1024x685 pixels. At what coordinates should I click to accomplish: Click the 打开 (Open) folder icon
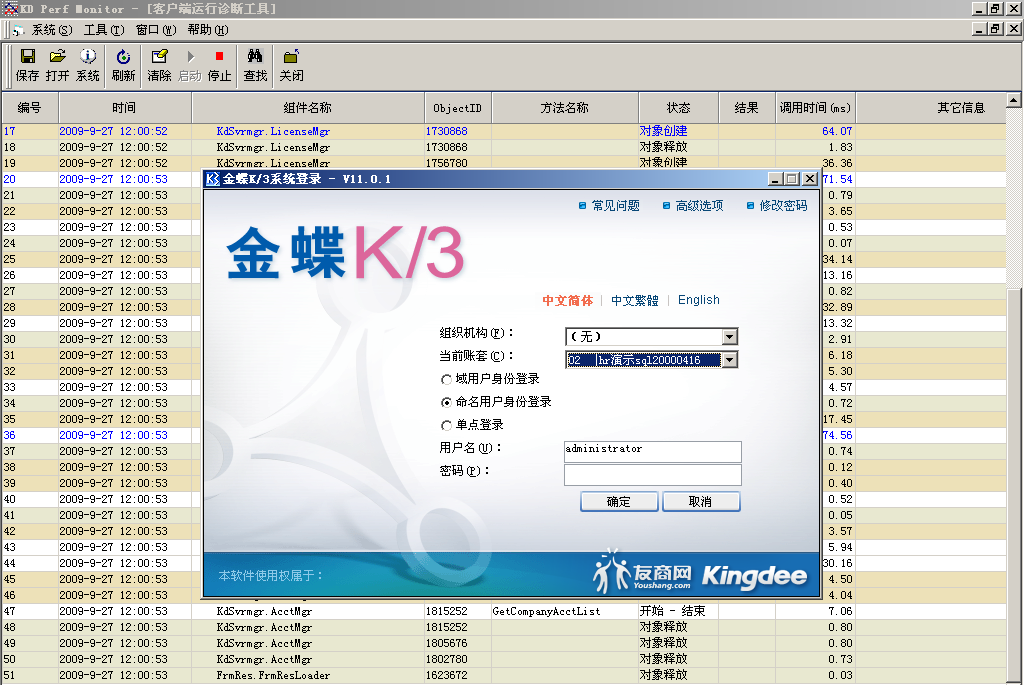(x=57, y=58)
